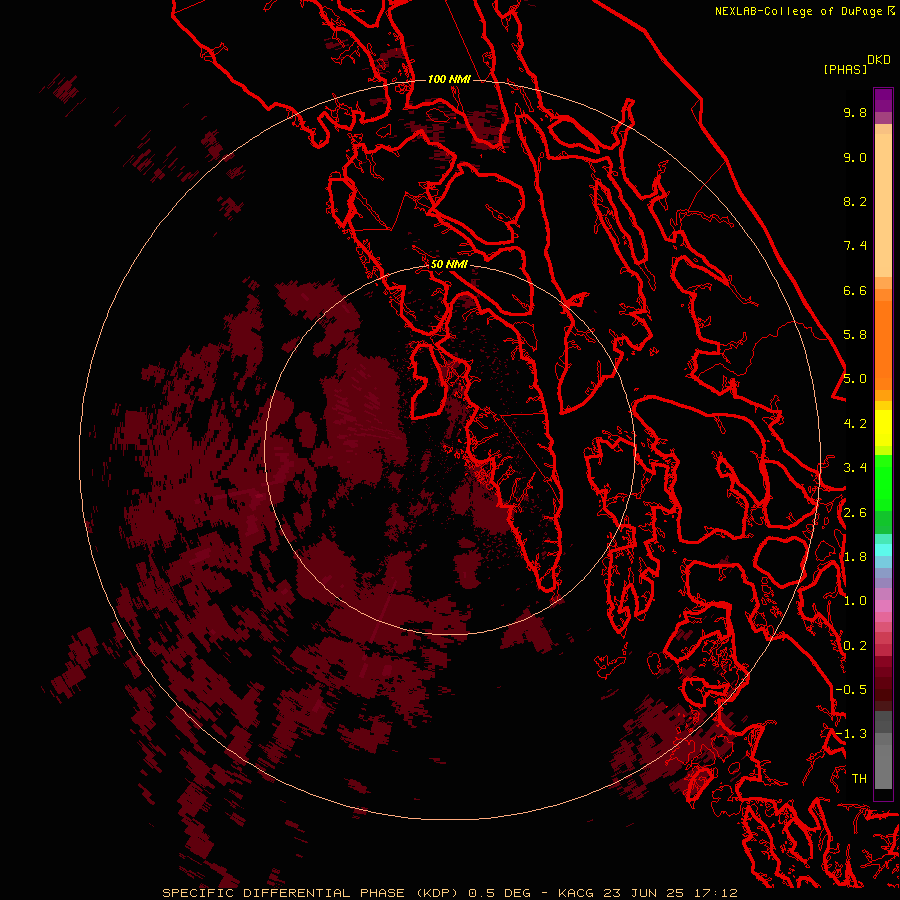Click the bright green band of the color bar
Viewport: 900px width, 900px height.
pyautogui.click(x=883, y=482)
